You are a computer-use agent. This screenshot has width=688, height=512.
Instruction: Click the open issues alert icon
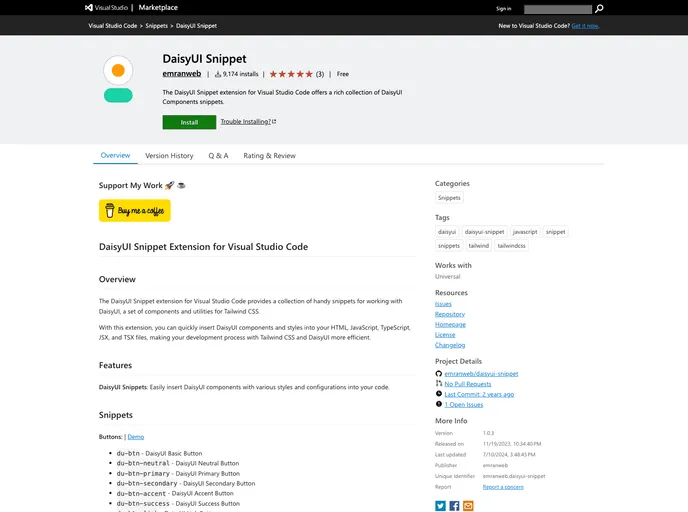tap(438, 404)
